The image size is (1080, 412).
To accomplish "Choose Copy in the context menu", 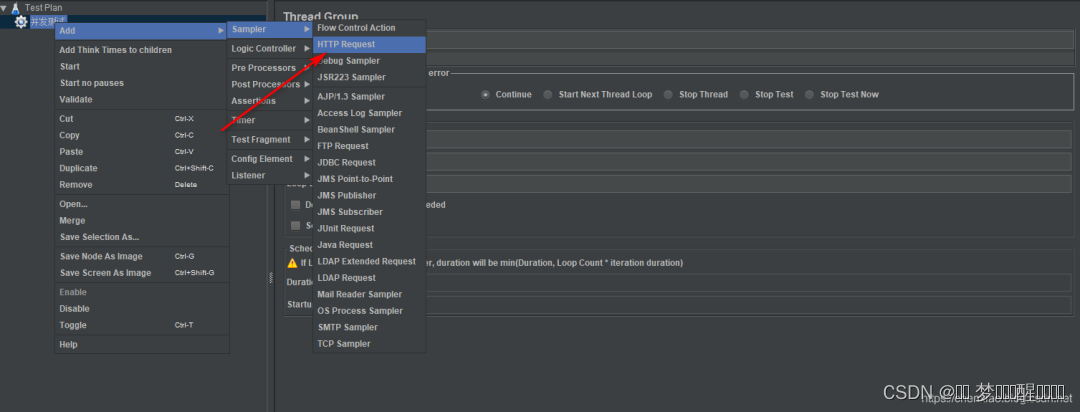I will (x=142, y=135).
